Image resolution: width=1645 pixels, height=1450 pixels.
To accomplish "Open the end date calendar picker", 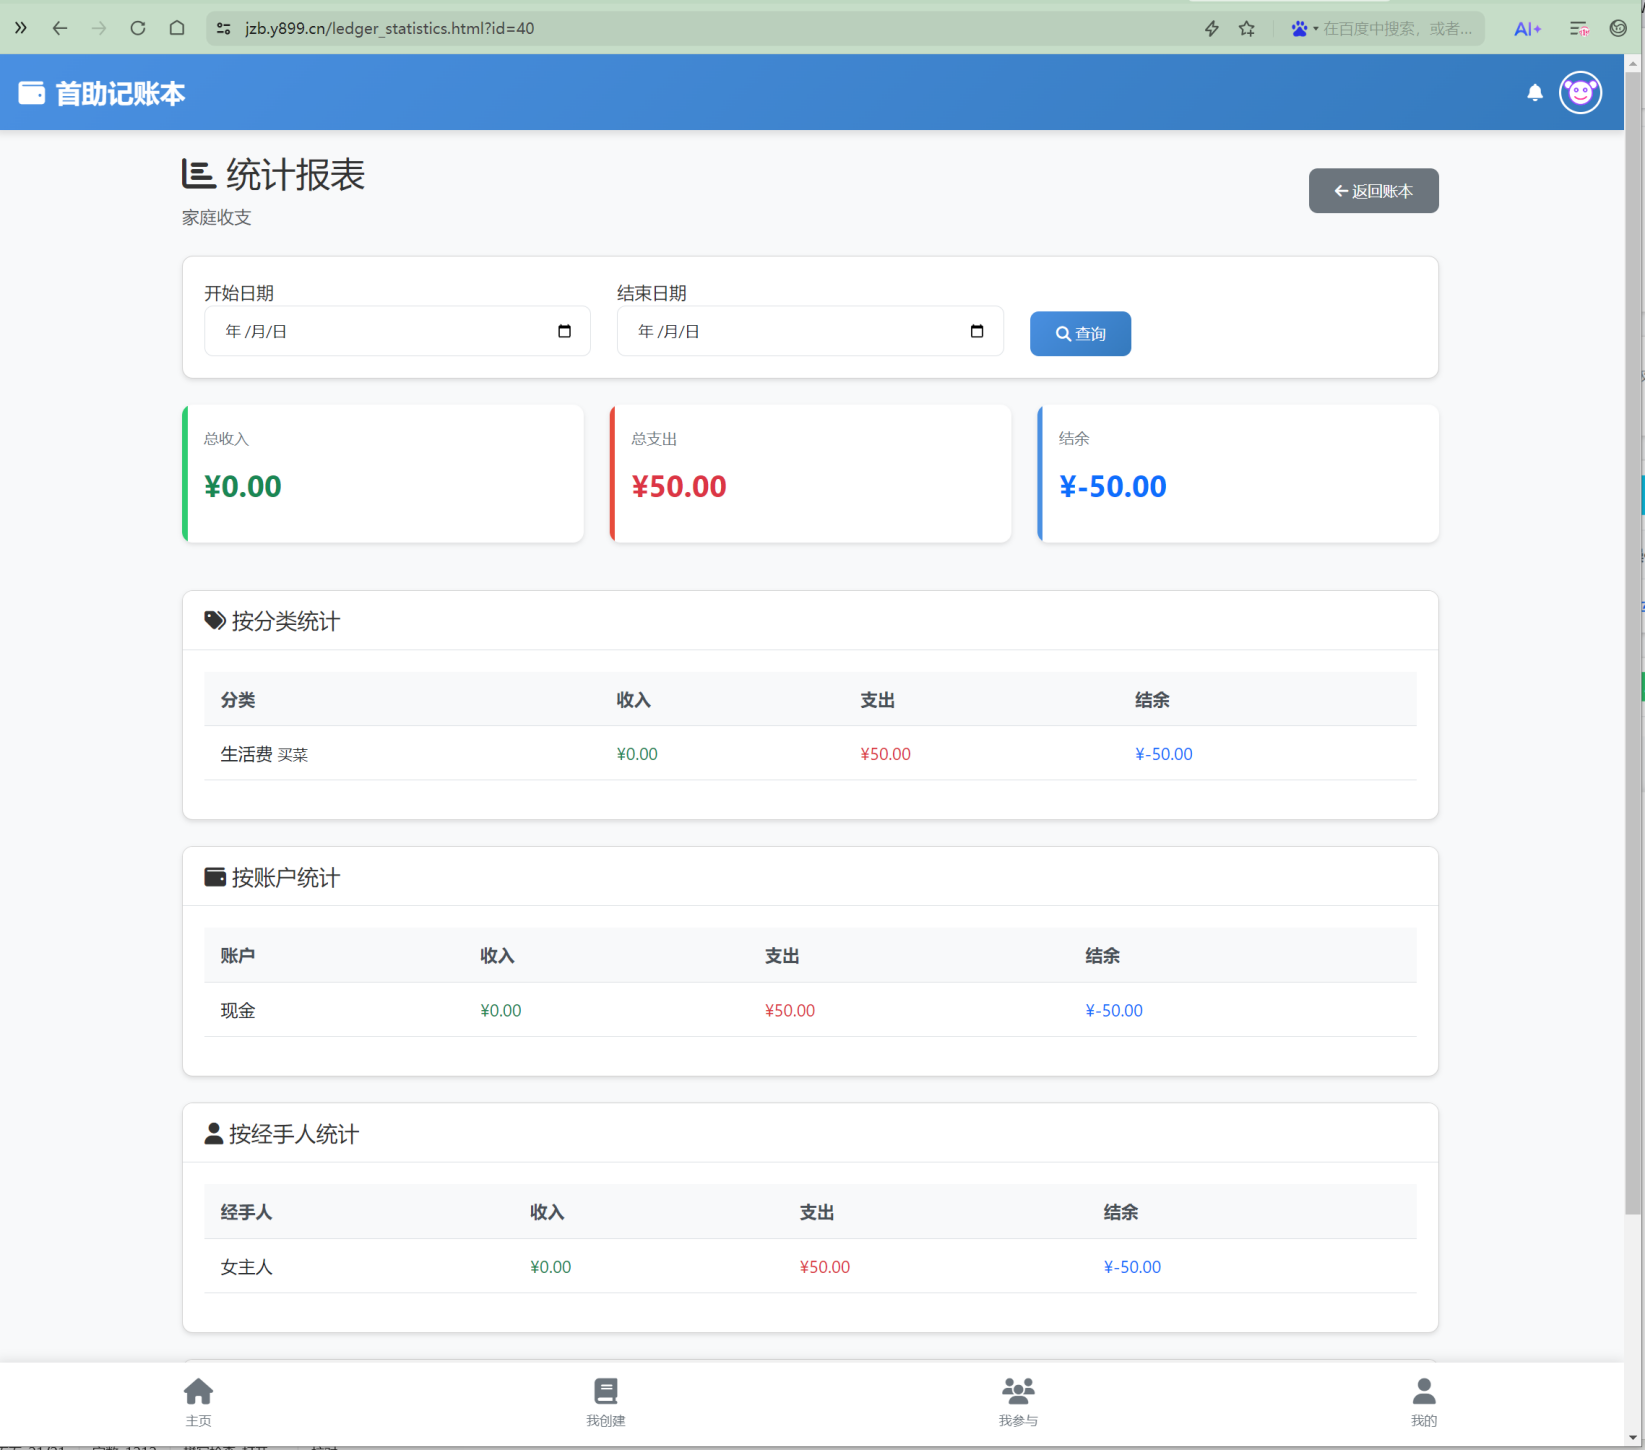I will 977,331.
